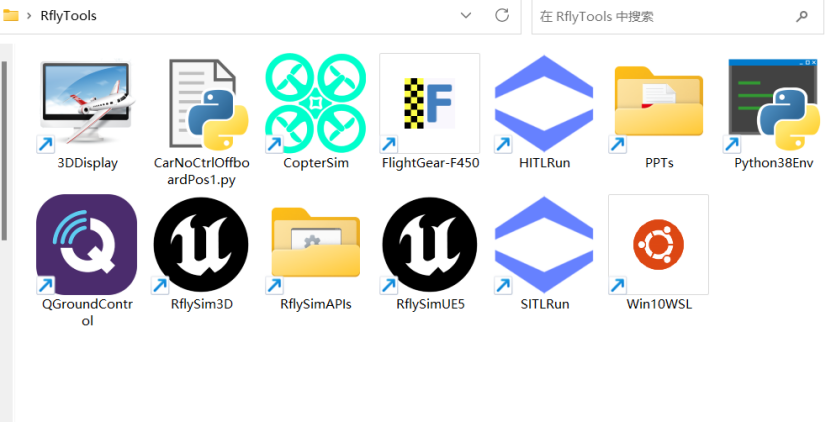
Task: Select the Python38Env shortcut icon
Action: (773, 104)
